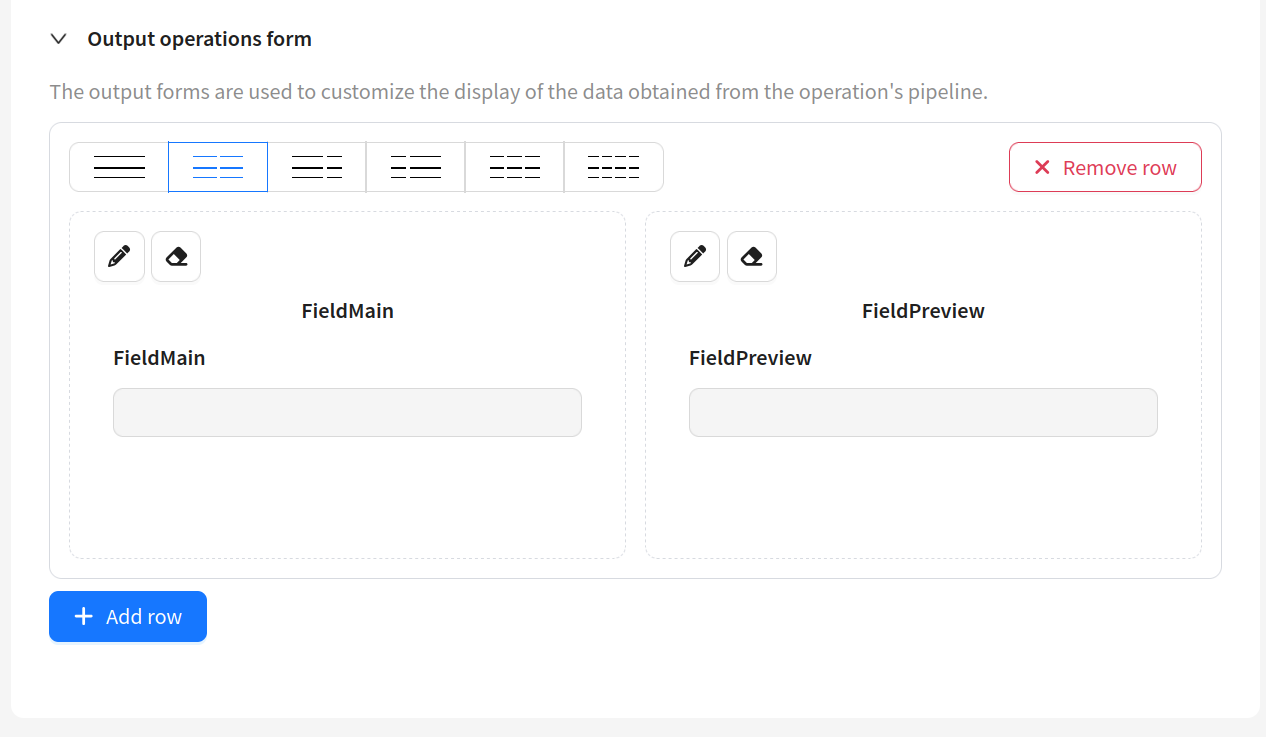Focus the FieldMain input box
Screen dimensions: 1266x737
coord(347,412)
